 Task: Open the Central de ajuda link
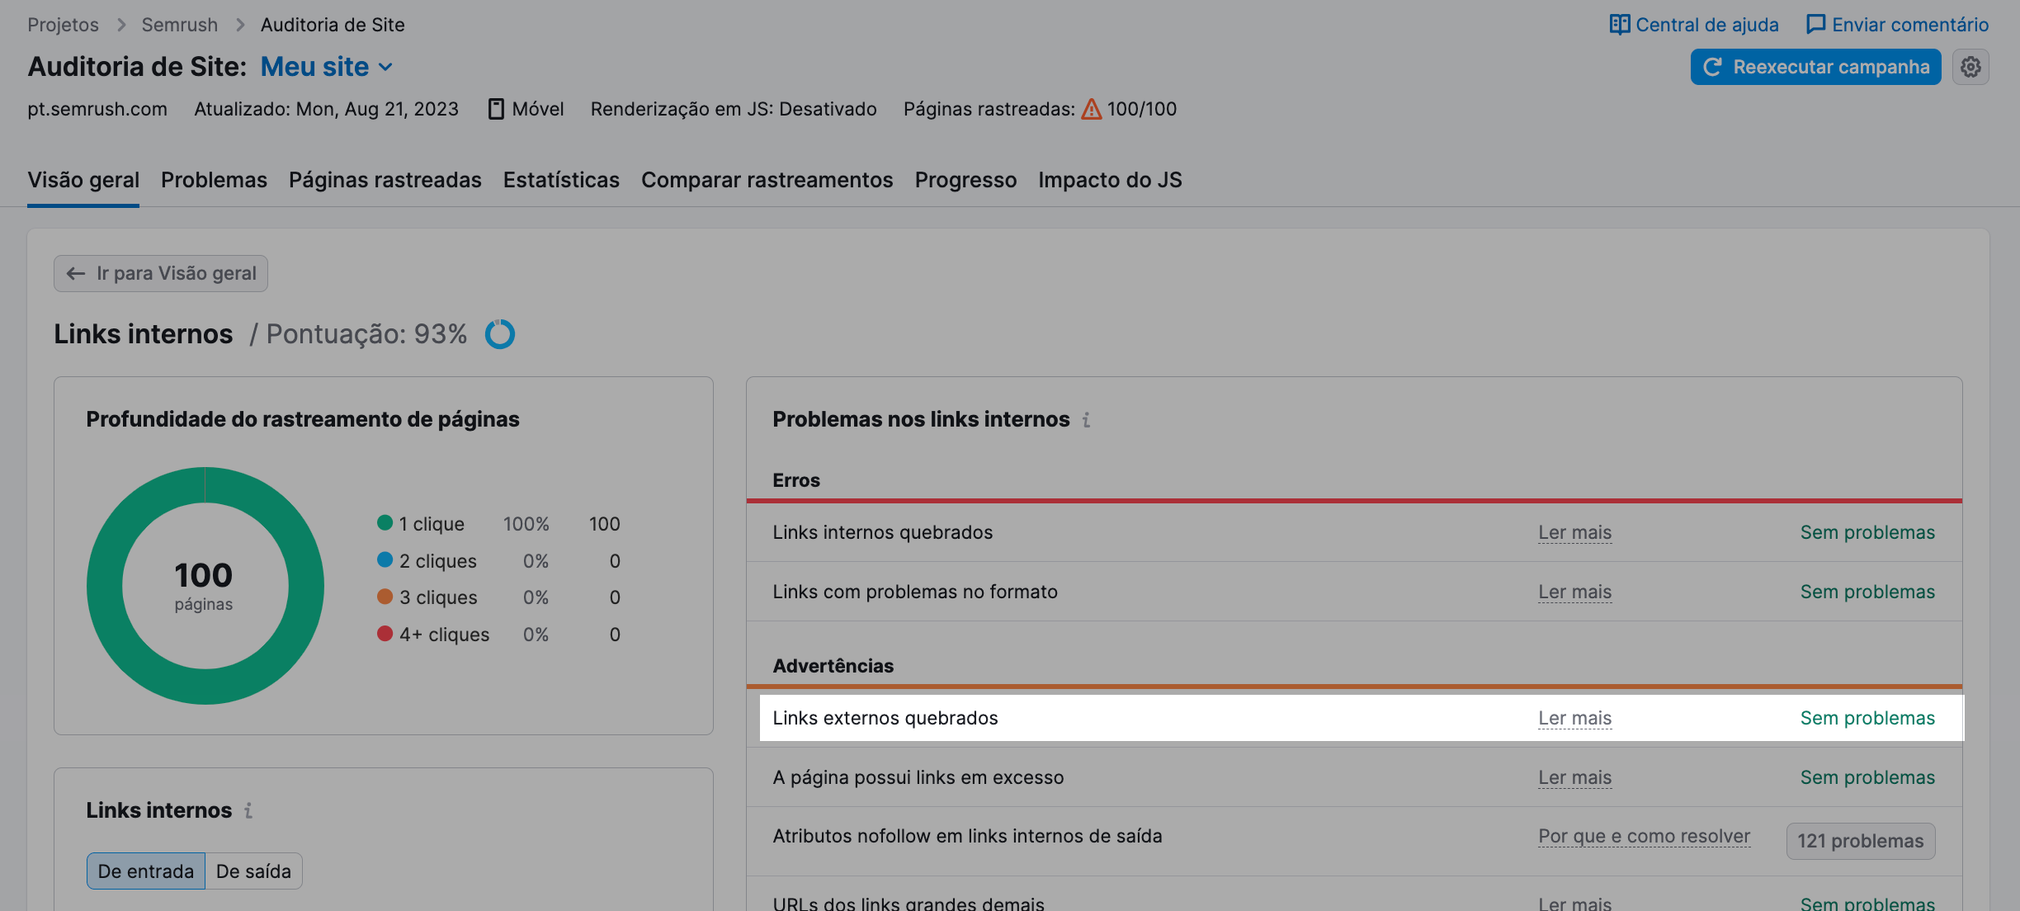point(1694,24)
